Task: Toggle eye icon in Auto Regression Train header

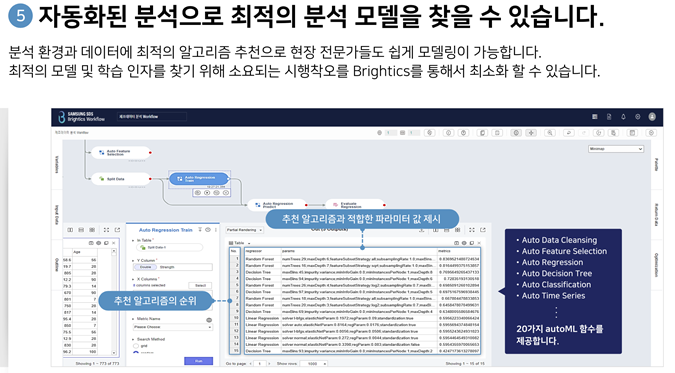Action: pos(208,230)
